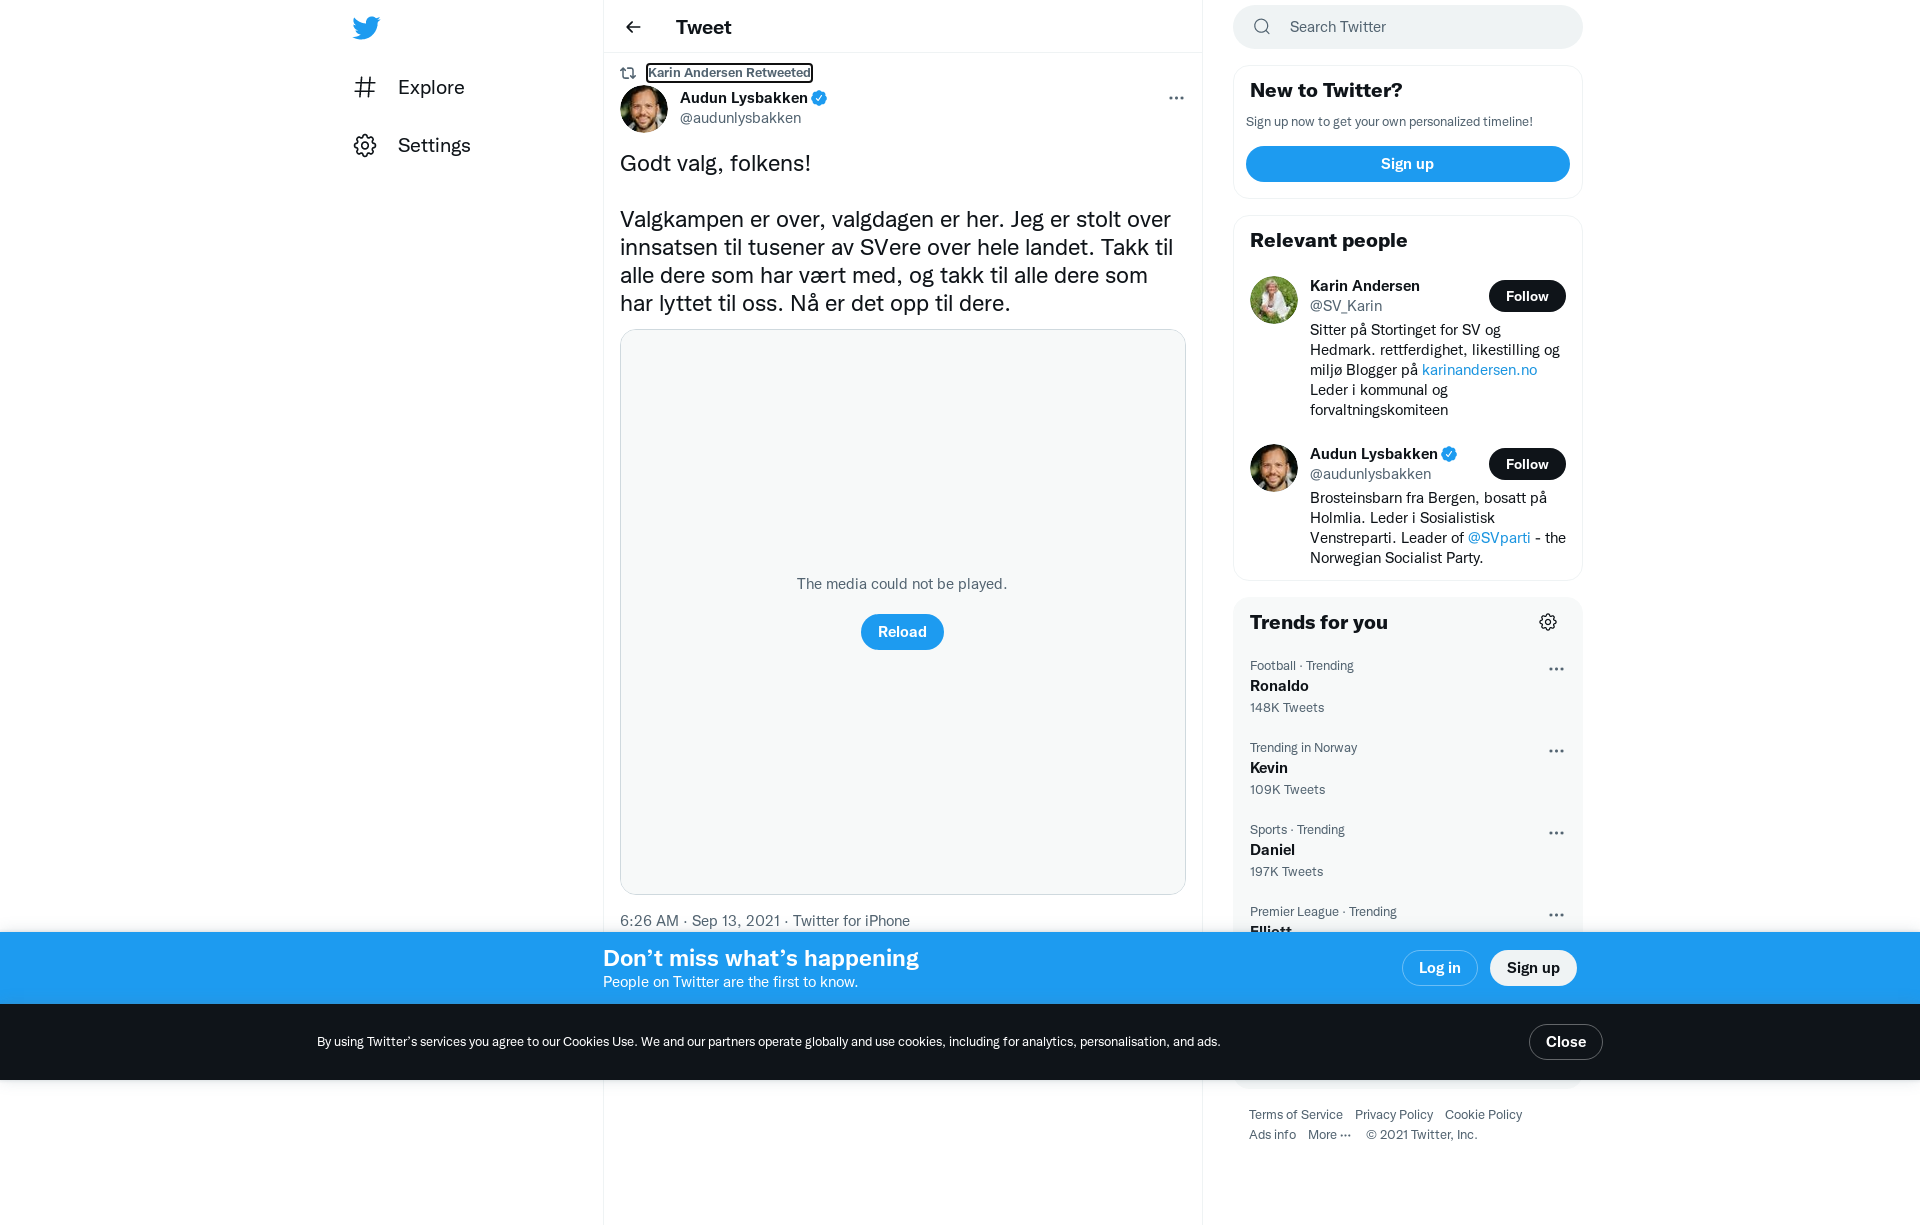
Task: Follow Audun Lysbakken
Action: coord(1527,464)
